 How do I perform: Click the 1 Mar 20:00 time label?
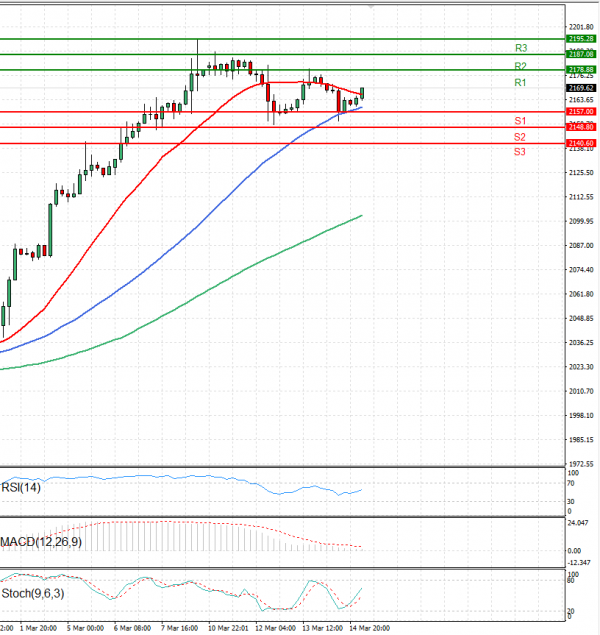38,628
